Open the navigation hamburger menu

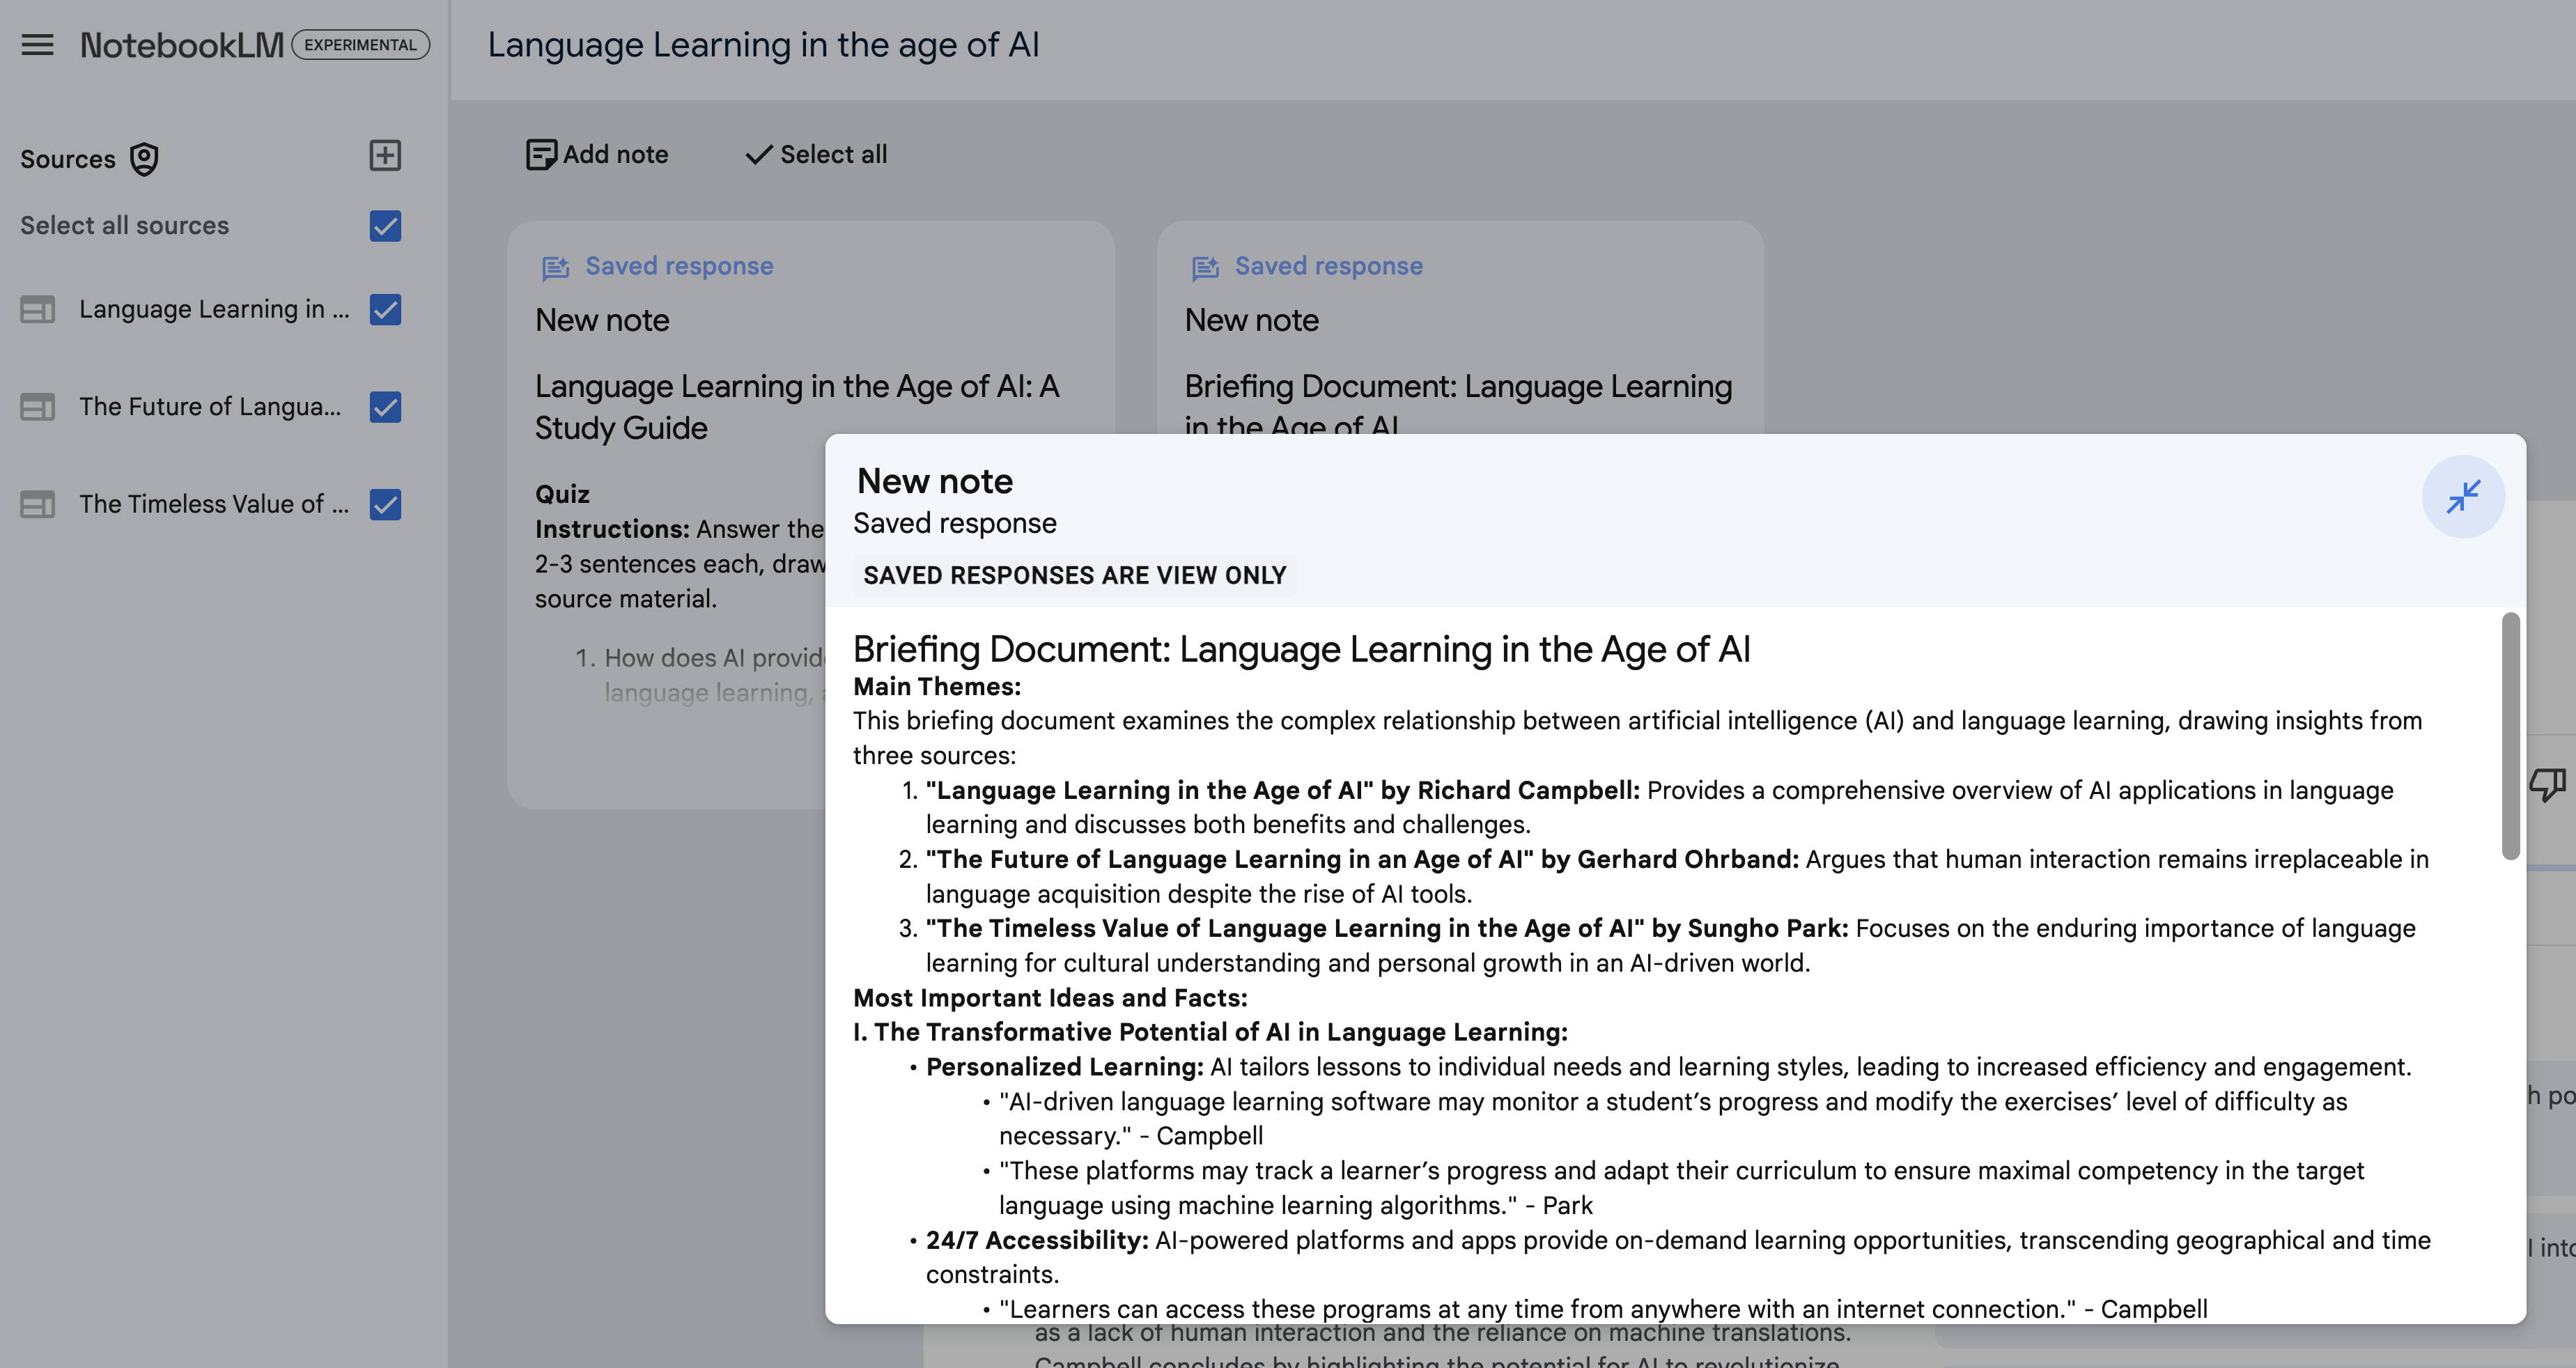(x=37, y=45)
